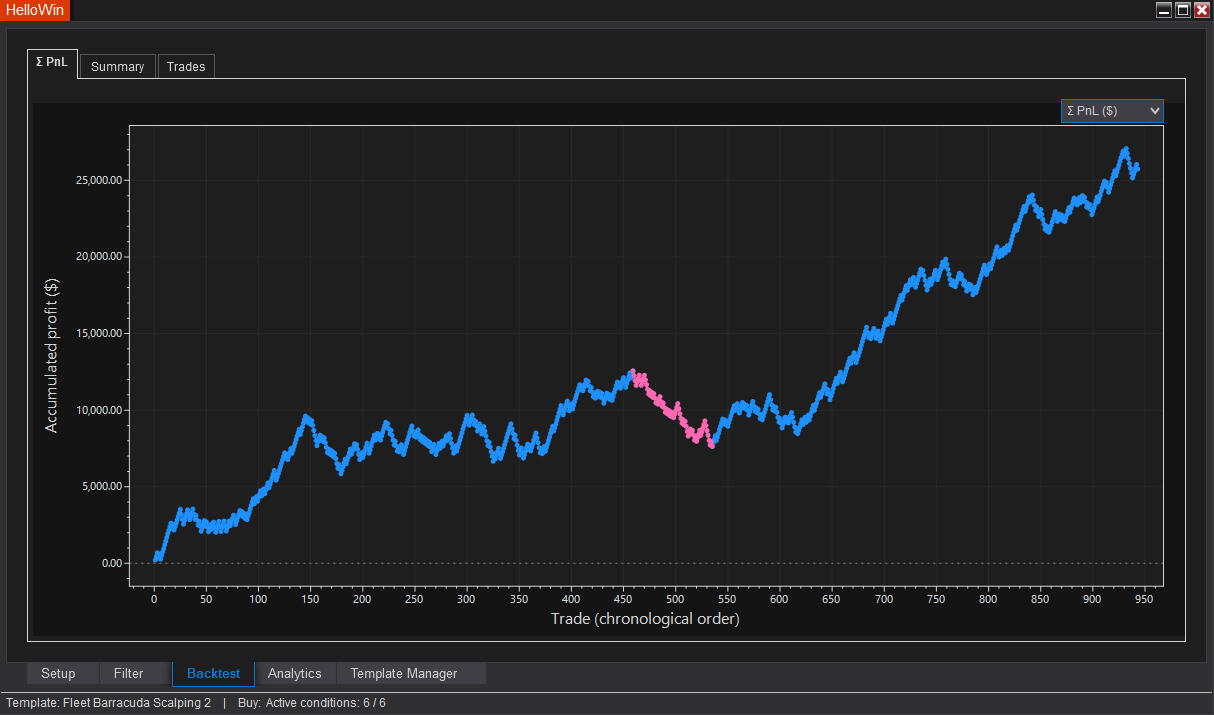
Task: Open the Trades tab
Action: pyautogui.click(x=186, y=67)
